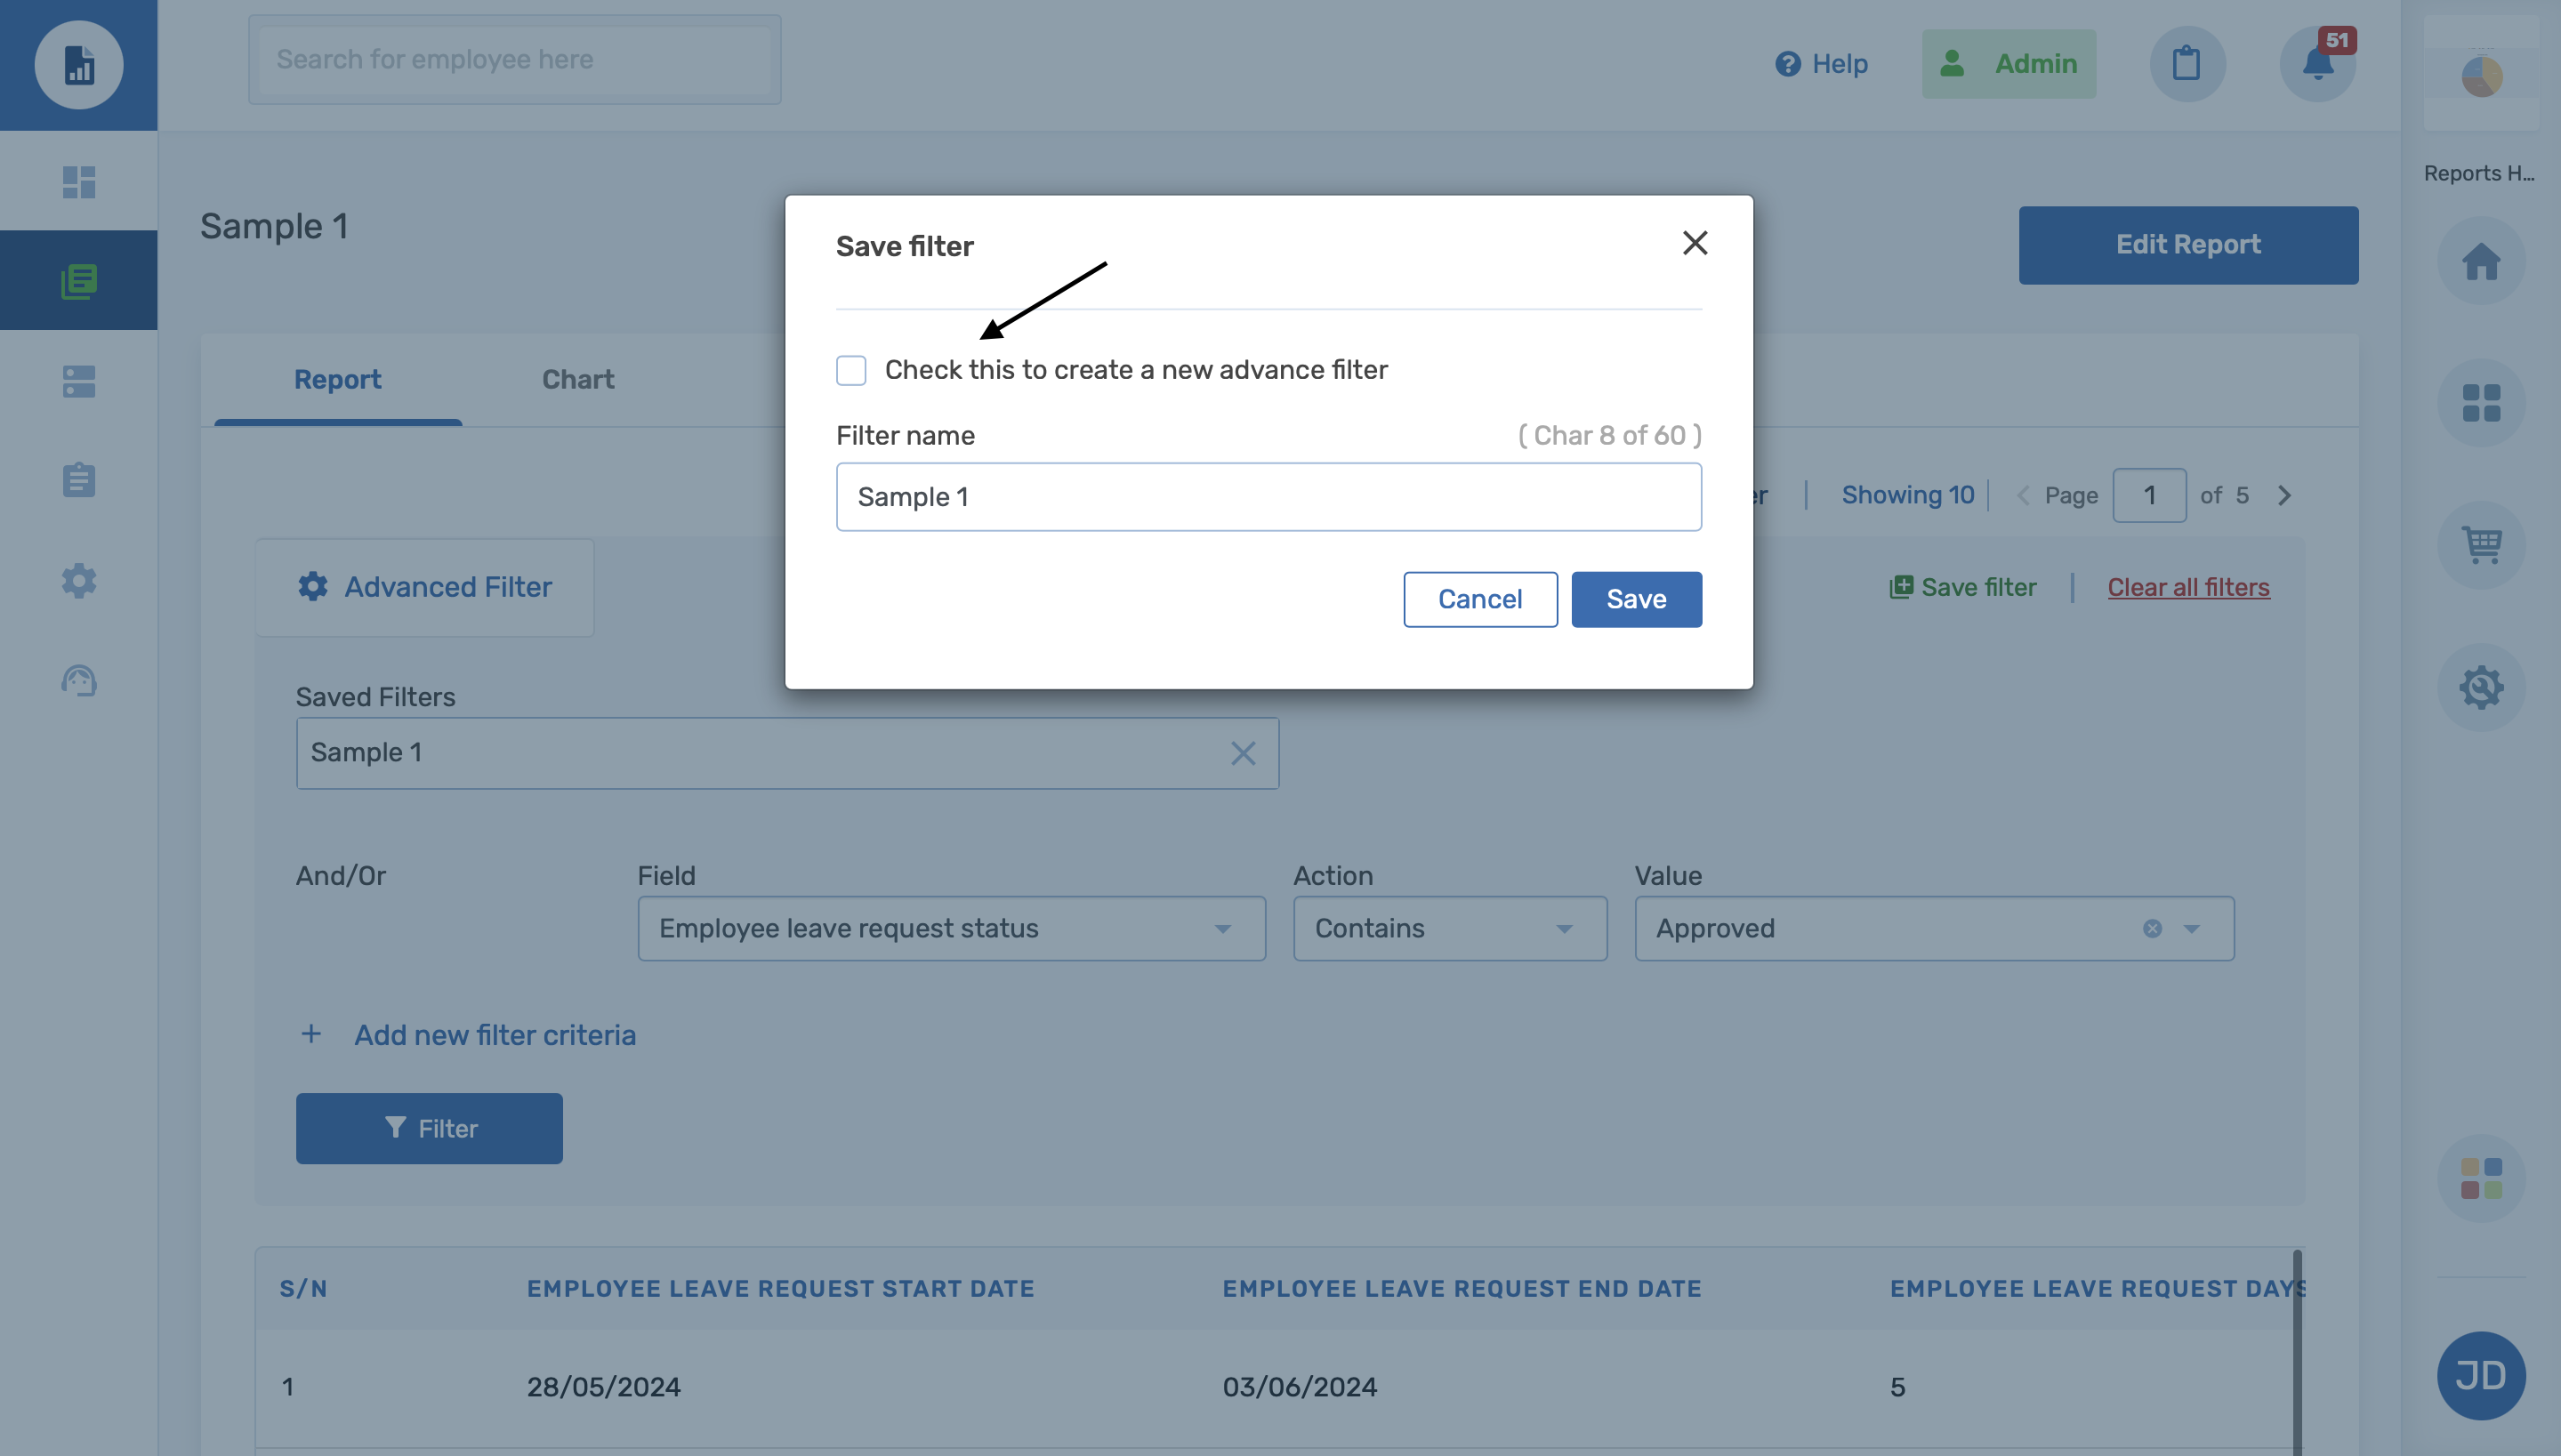Click the 03/06/2024 end date cell
2561x1456 pixels.
1299,1387
